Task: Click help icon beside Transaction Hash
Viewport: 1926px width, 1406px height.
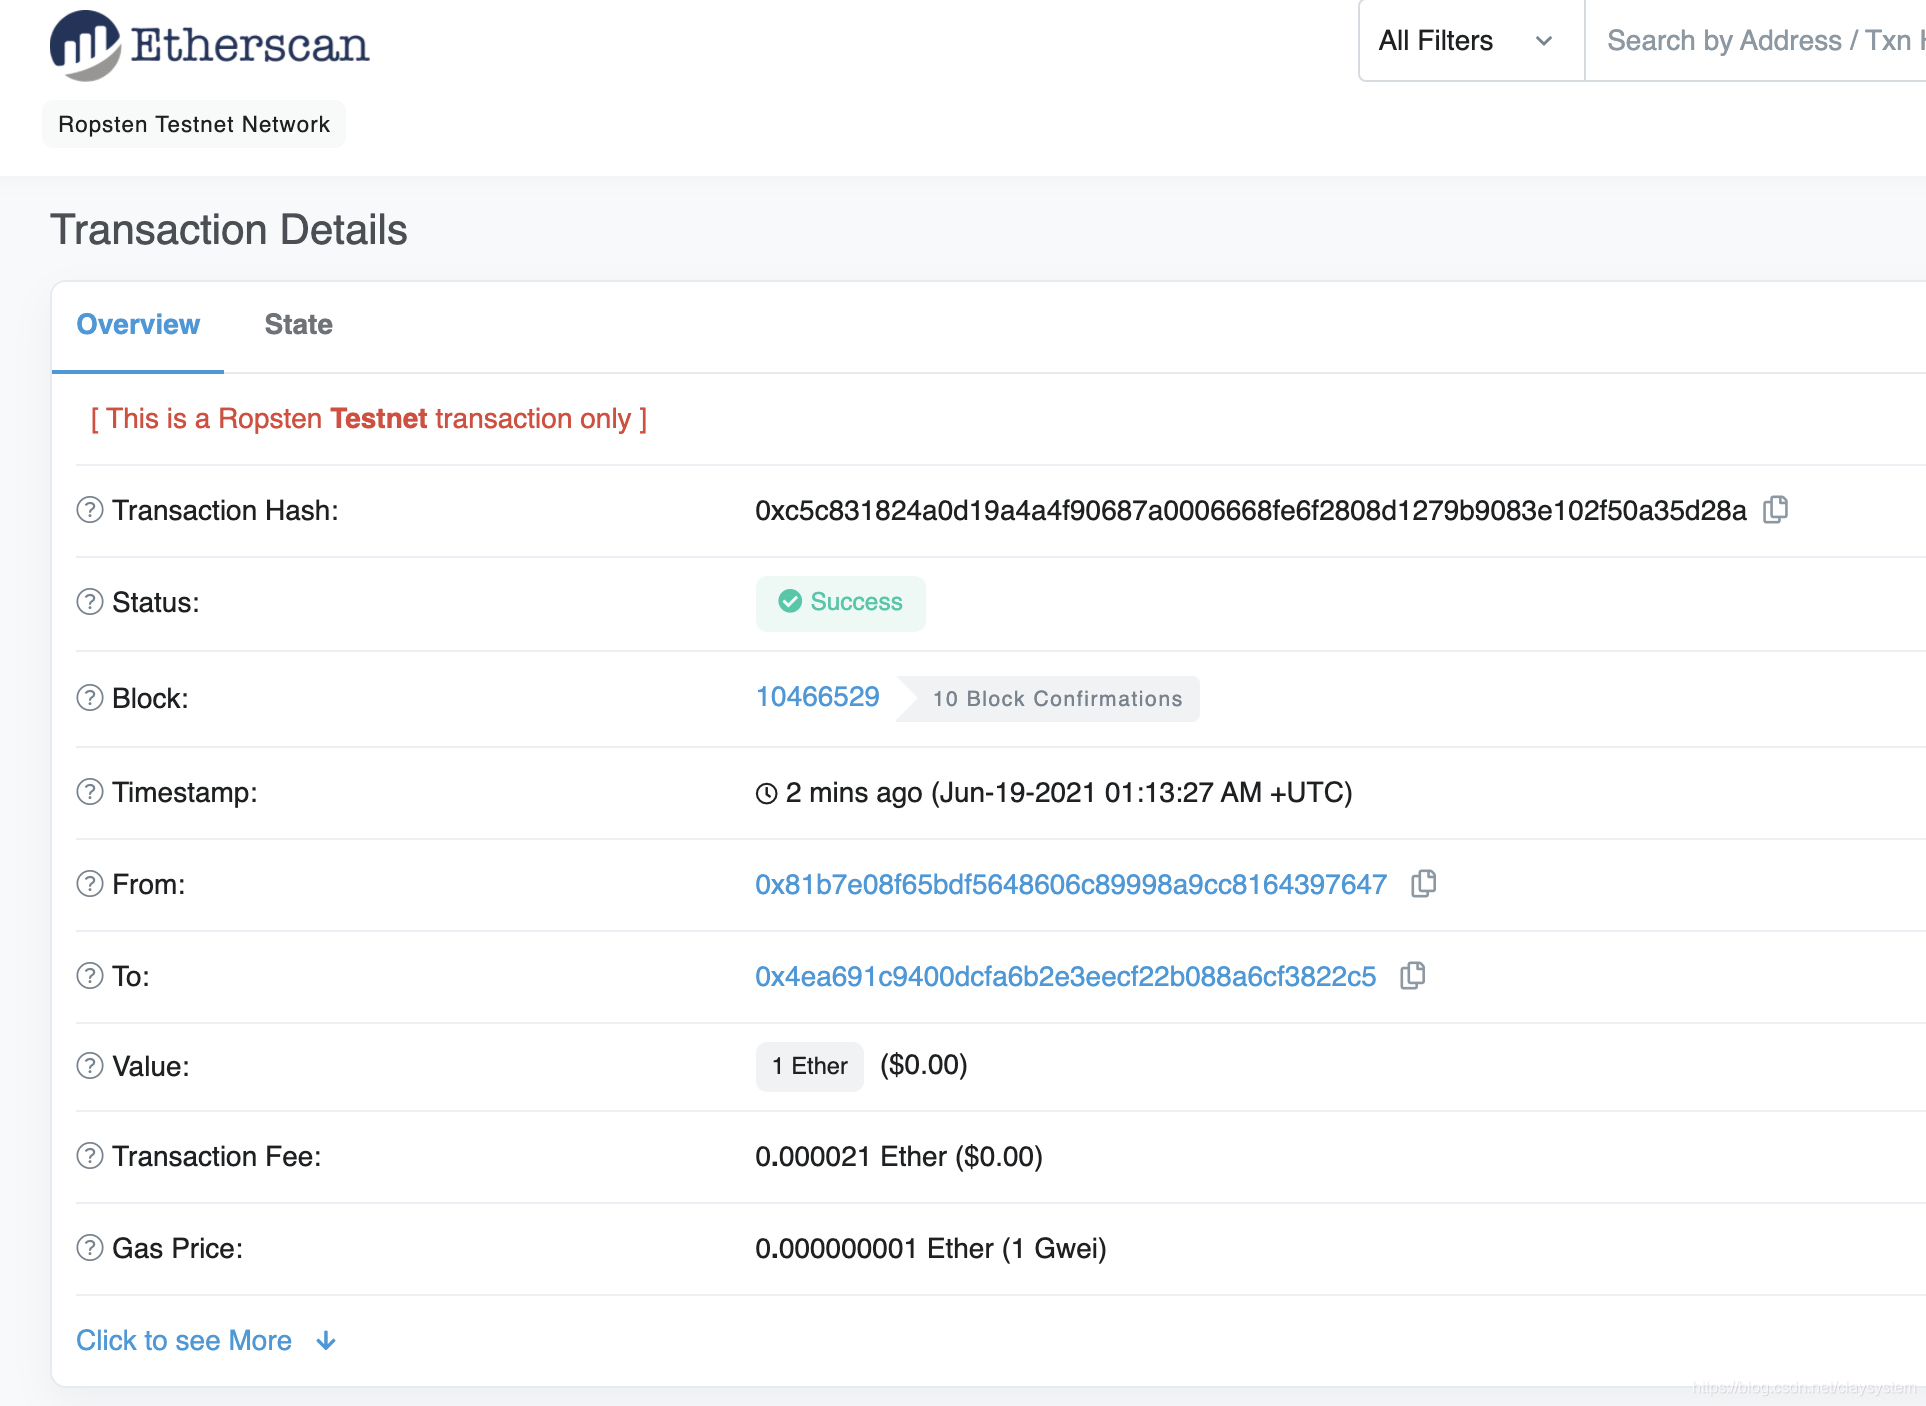Action: pyautogui.click(x=90, y=510)
